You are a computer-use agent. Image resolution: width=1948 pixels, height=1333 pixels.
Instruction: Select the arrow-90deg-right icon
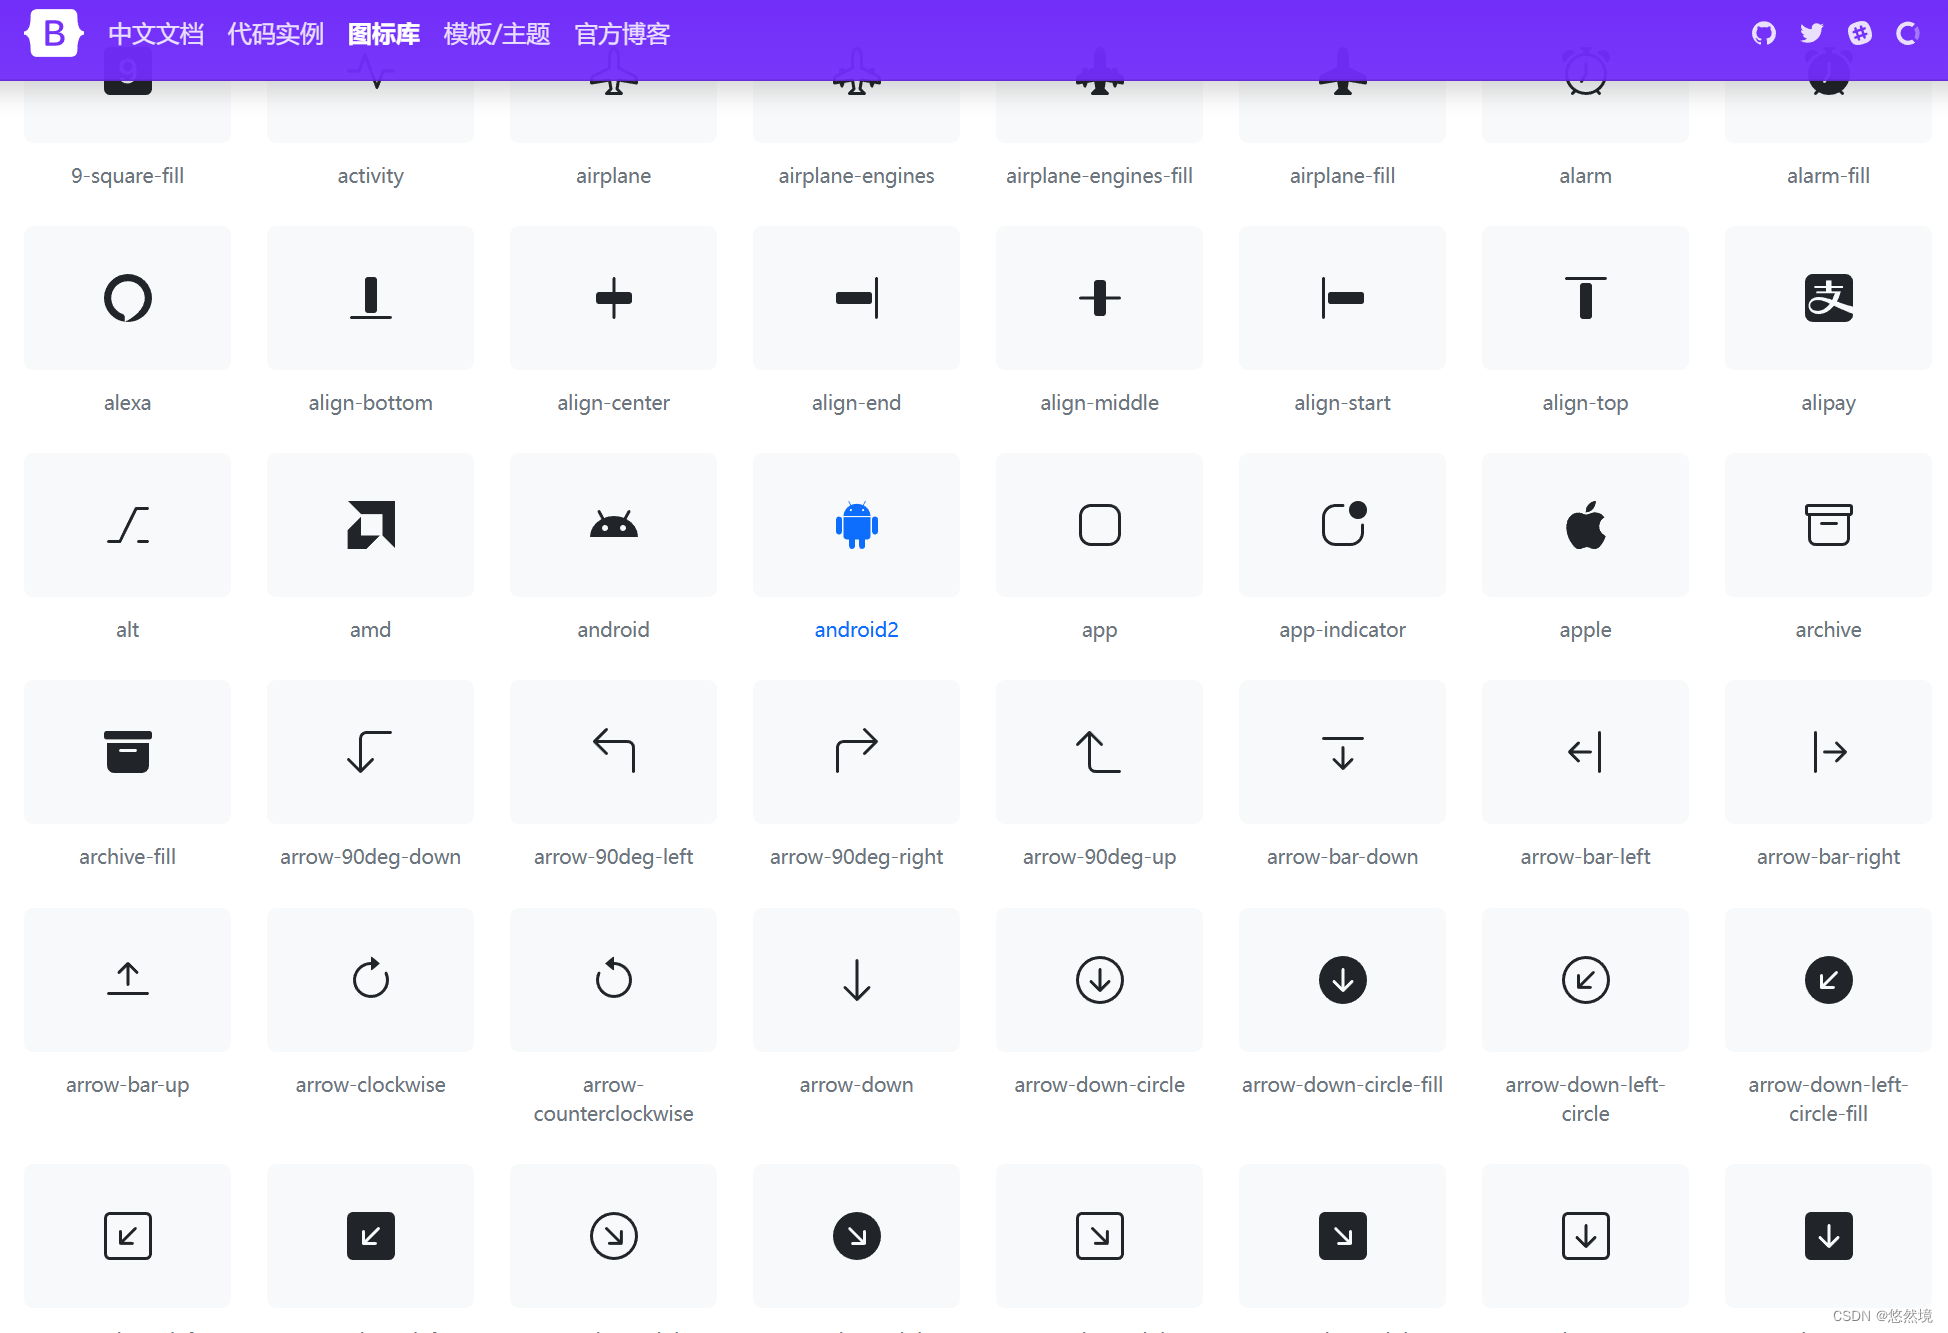tap(856, 752)
